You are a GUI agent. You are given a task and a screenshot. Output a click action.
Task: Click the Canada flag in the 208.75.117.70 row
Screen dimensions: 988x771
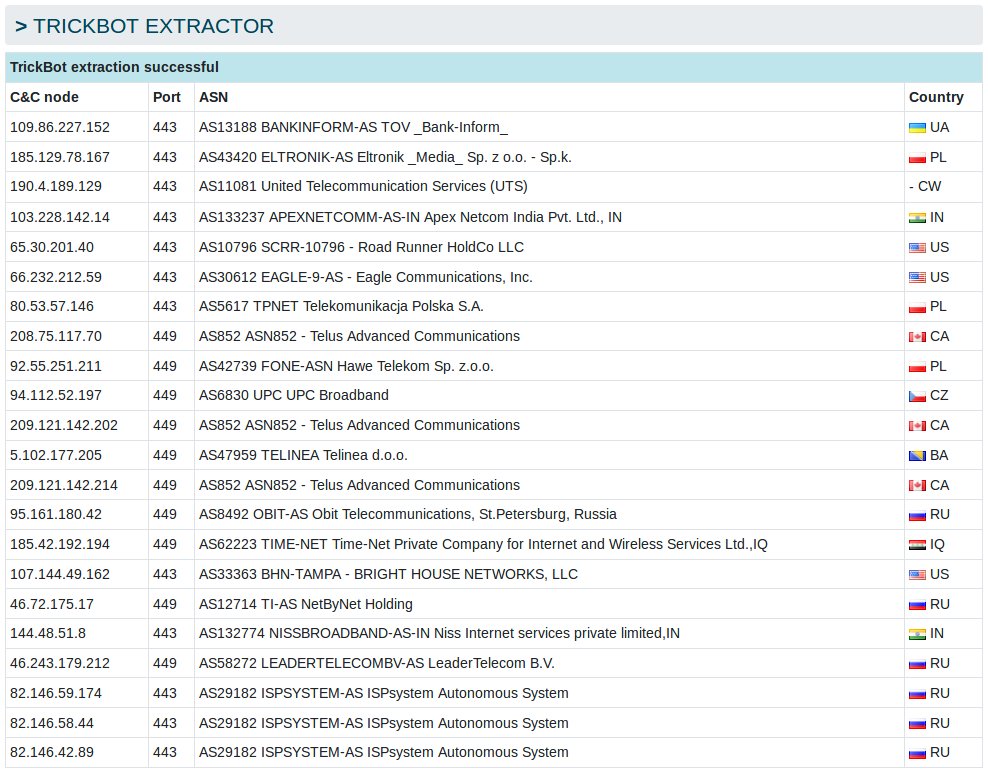[917, 337]
